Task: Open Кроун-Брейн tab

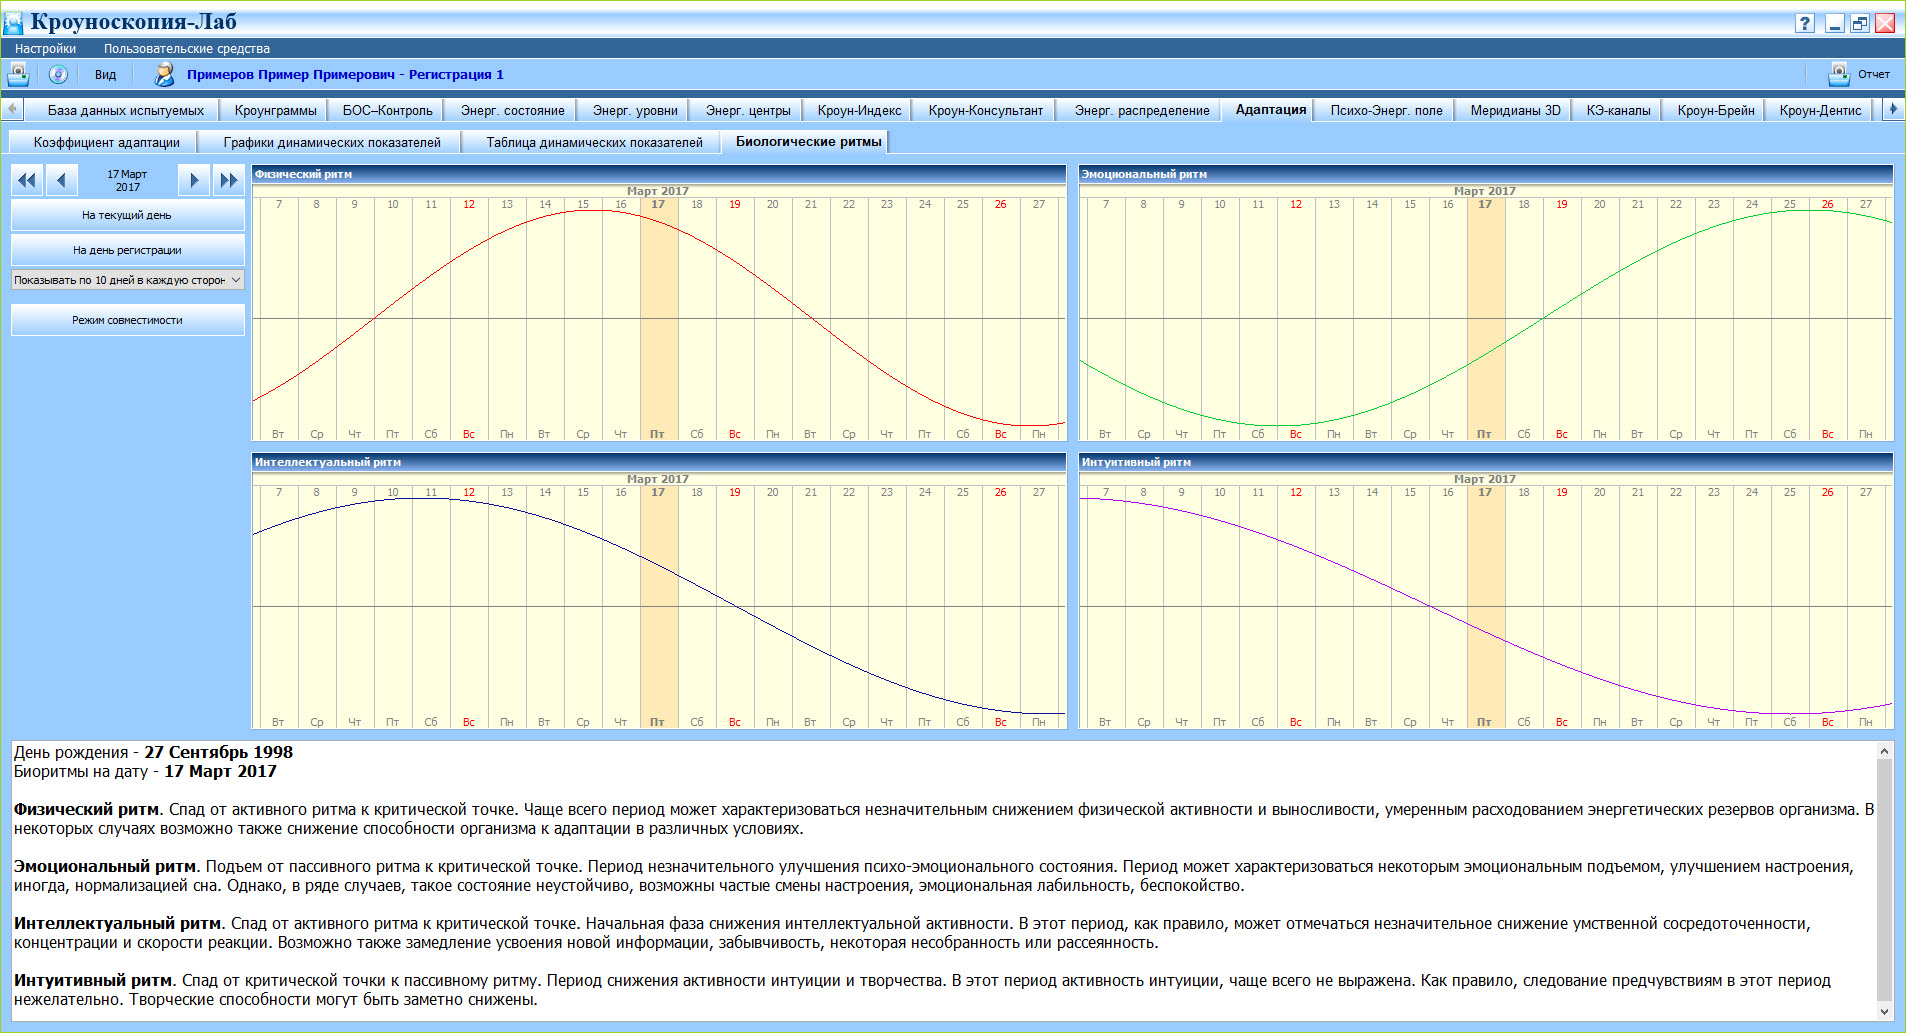Action: tap(1716, 110)
